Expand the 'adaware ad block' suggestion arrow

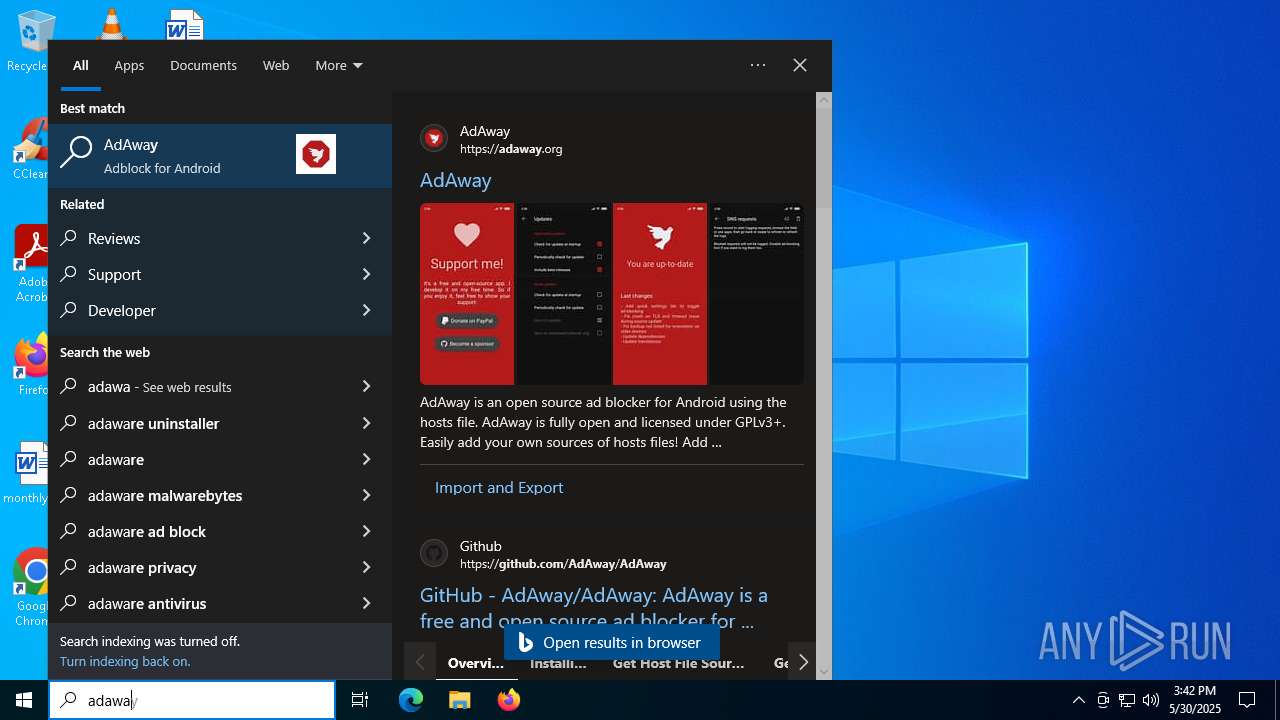[366, 531]
